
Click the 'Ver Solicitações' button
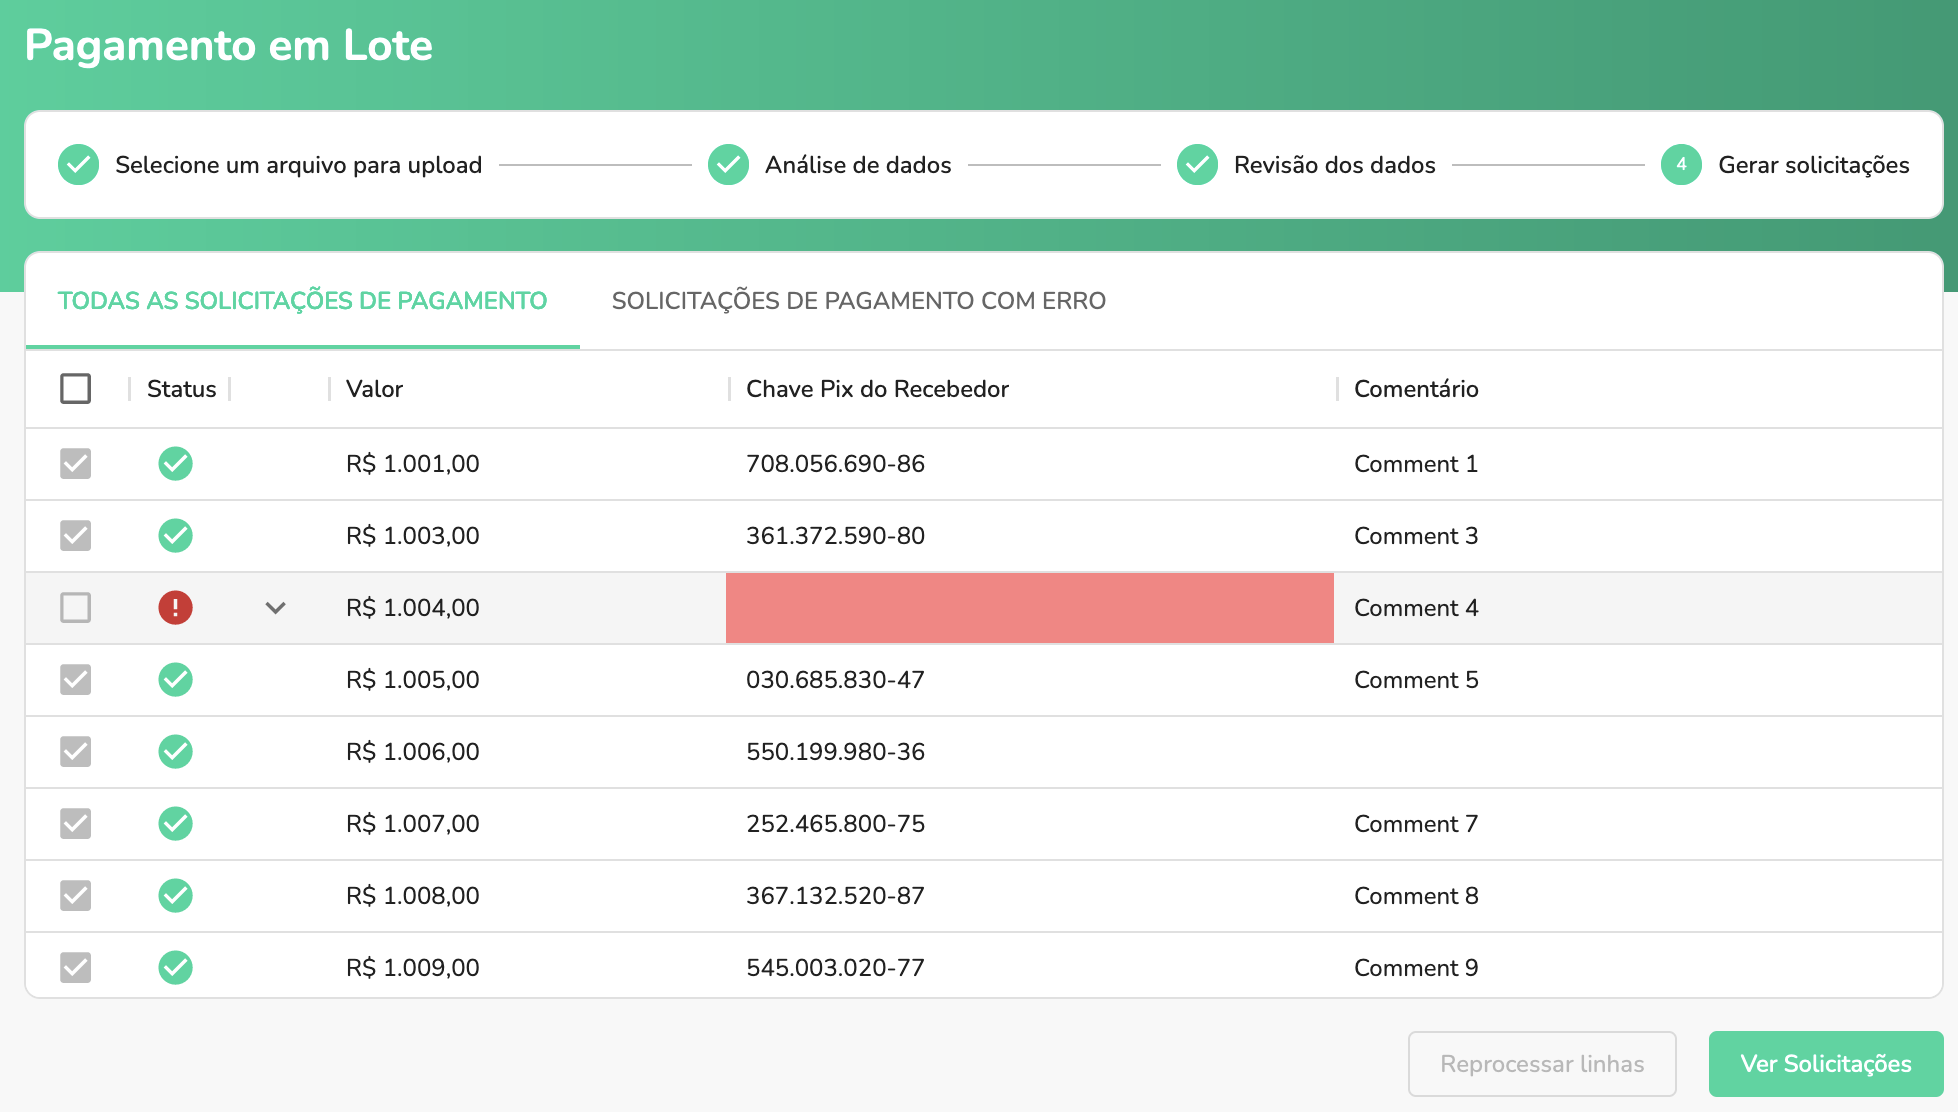click(x=1825, y=1063)
